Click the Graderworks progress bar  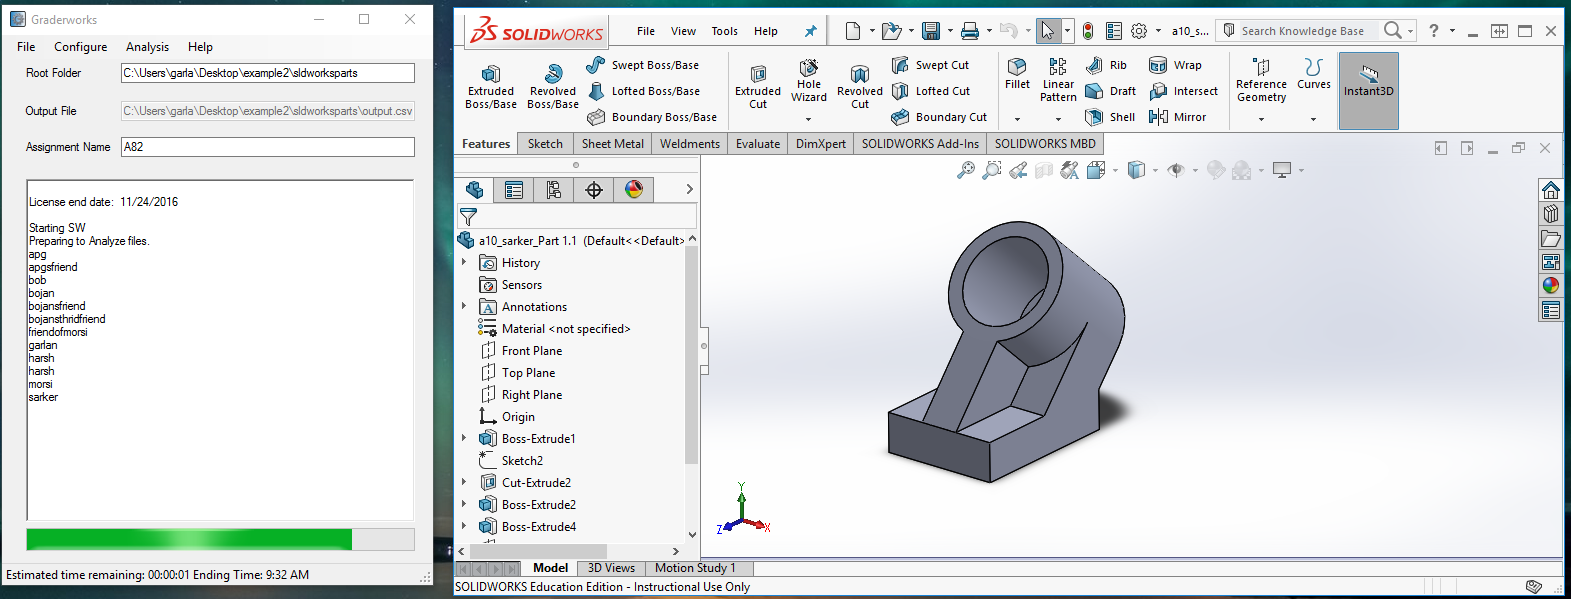pos(220,540)
